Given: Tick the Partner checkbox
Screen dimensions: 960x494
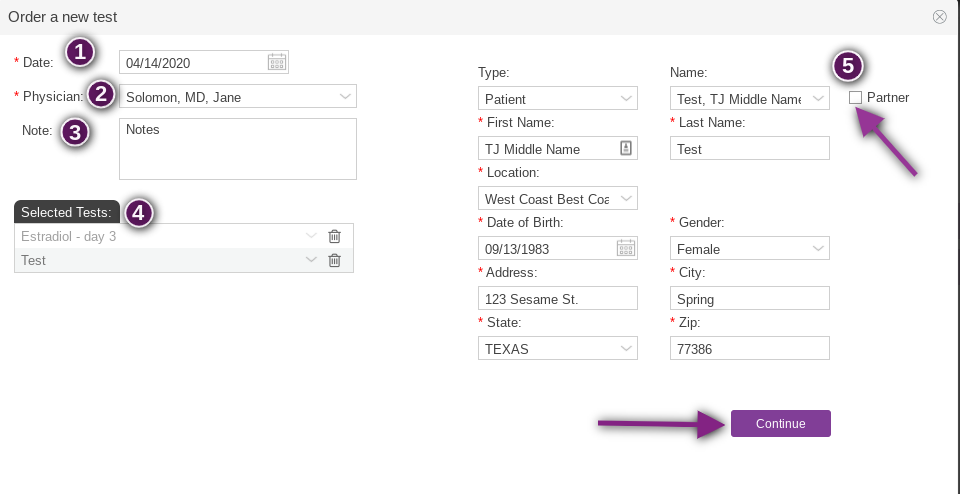Looking at the screenshot, I should [856, 98].
